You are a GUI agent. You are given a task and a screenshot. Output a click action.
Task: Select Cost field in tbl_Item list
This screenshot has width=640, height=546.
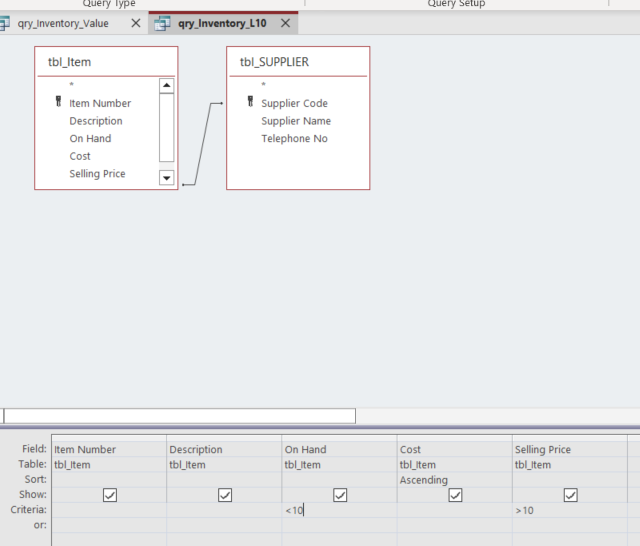click(x=80, y=156)
